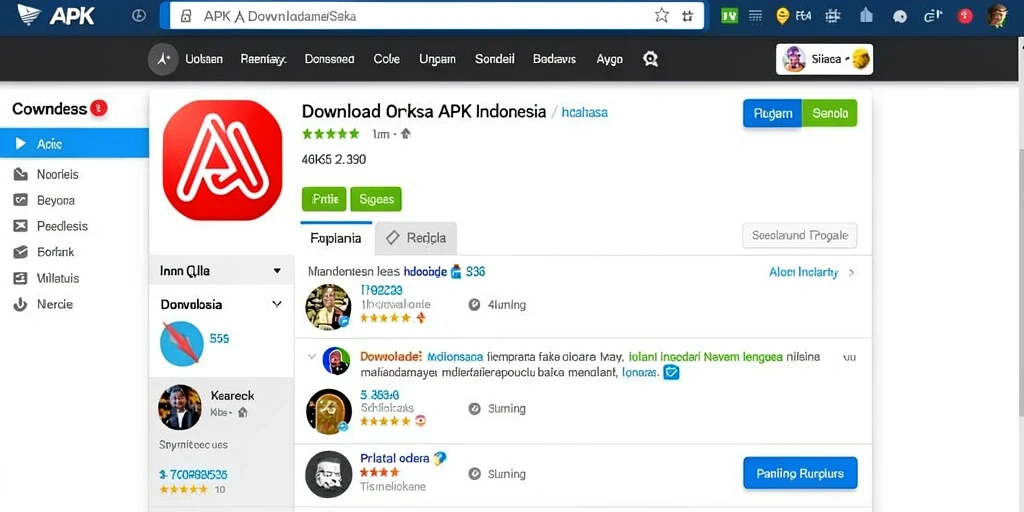The height and width of the screenshot is (512, 1024).
Task: Click the blue 7 price text in left panel
Action: click(x=193, y=475)
